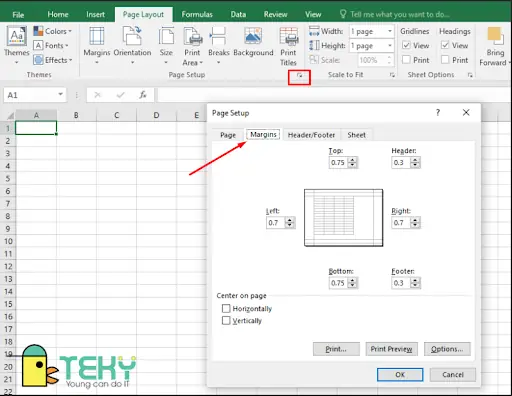
Task: Switch to the Insert tab
Action: tap(95, 14)
